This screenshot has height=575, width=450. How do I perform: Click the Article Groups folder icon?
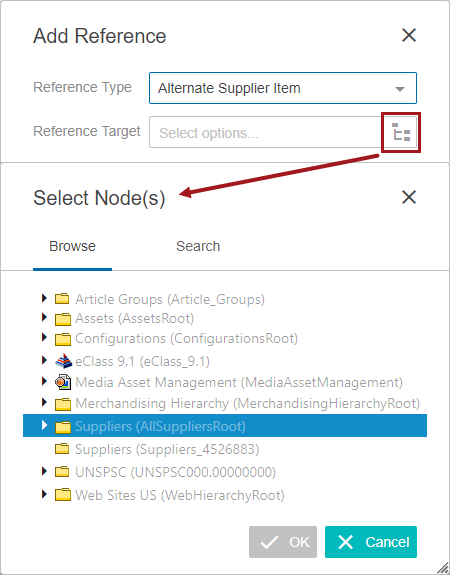tap(62, 299)
